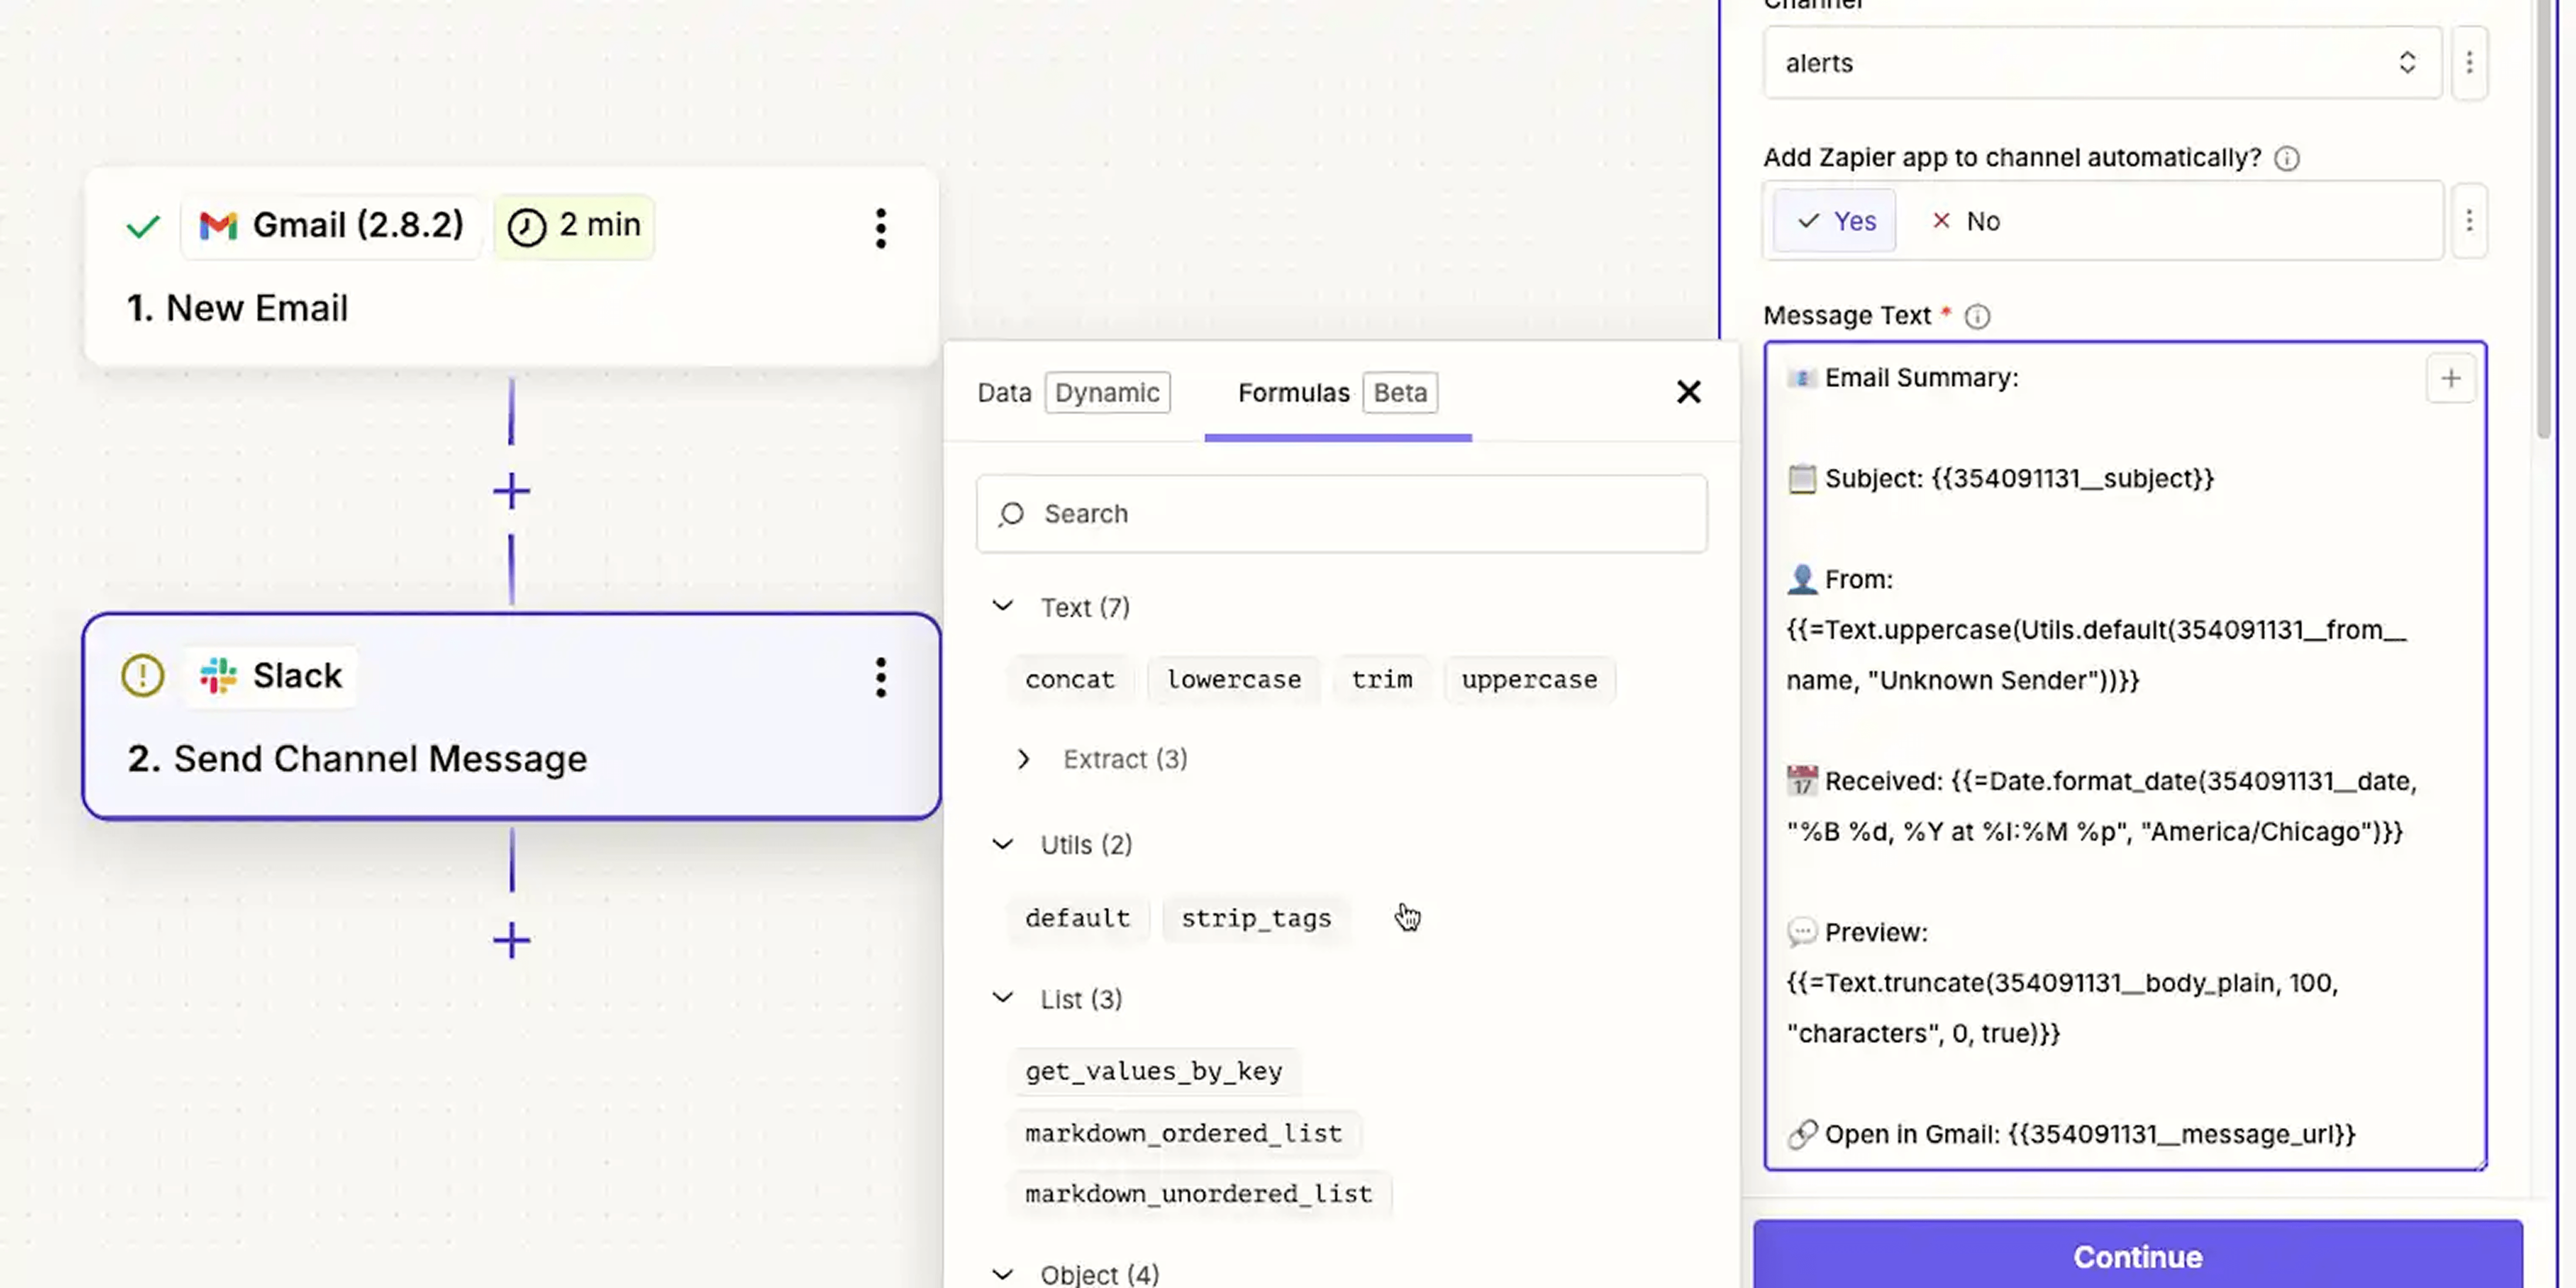This screenshot has height=1288, width=2576.
Task: Expand the Extract (3) formula group
Action: pyautogui.click(x=1023, y=759)
